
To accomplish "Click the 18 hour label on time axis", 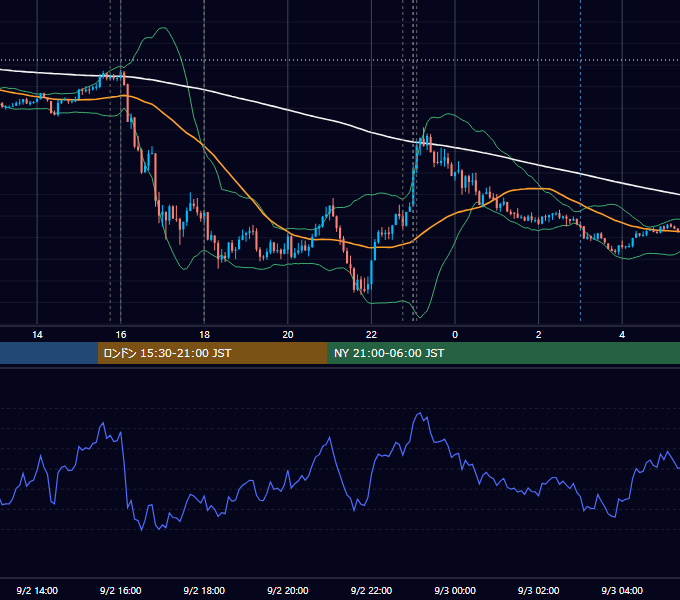I will [x=204, y=335].
